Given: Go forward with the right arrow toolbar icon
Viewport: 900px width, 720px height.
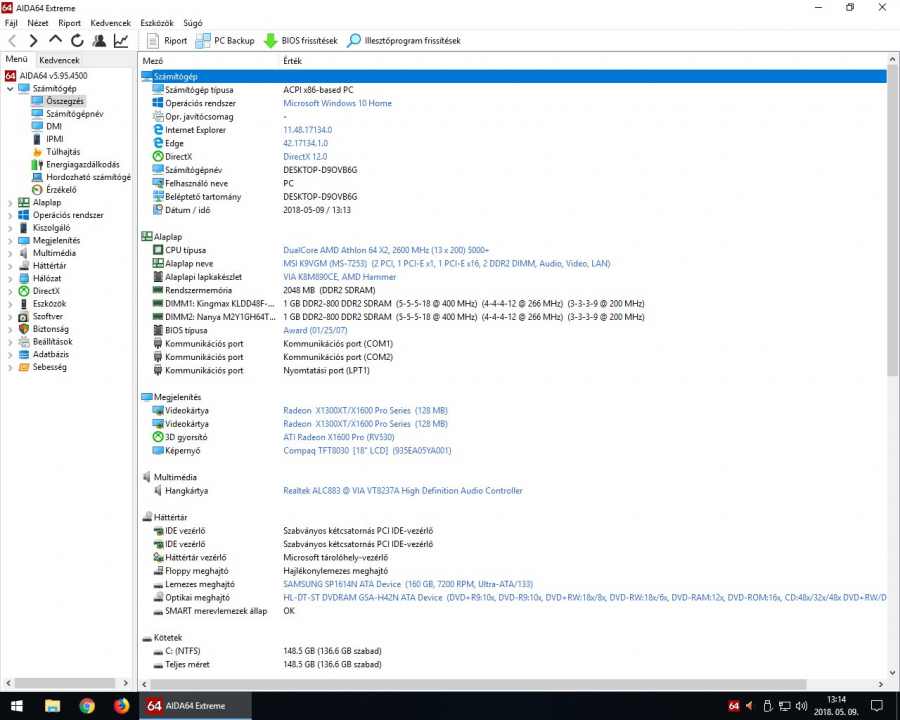Looking at the screenshot, I should point(33,41).
